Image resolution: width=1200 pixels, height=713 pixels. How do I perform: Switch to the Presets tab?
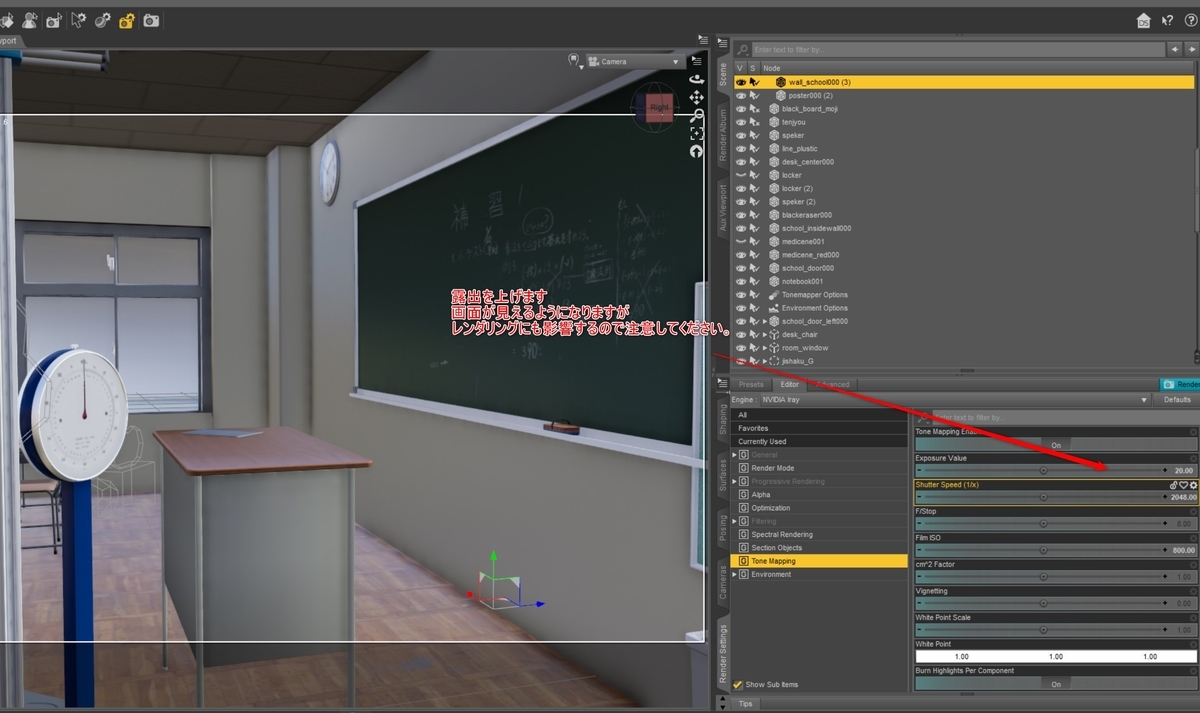(750, 384)
